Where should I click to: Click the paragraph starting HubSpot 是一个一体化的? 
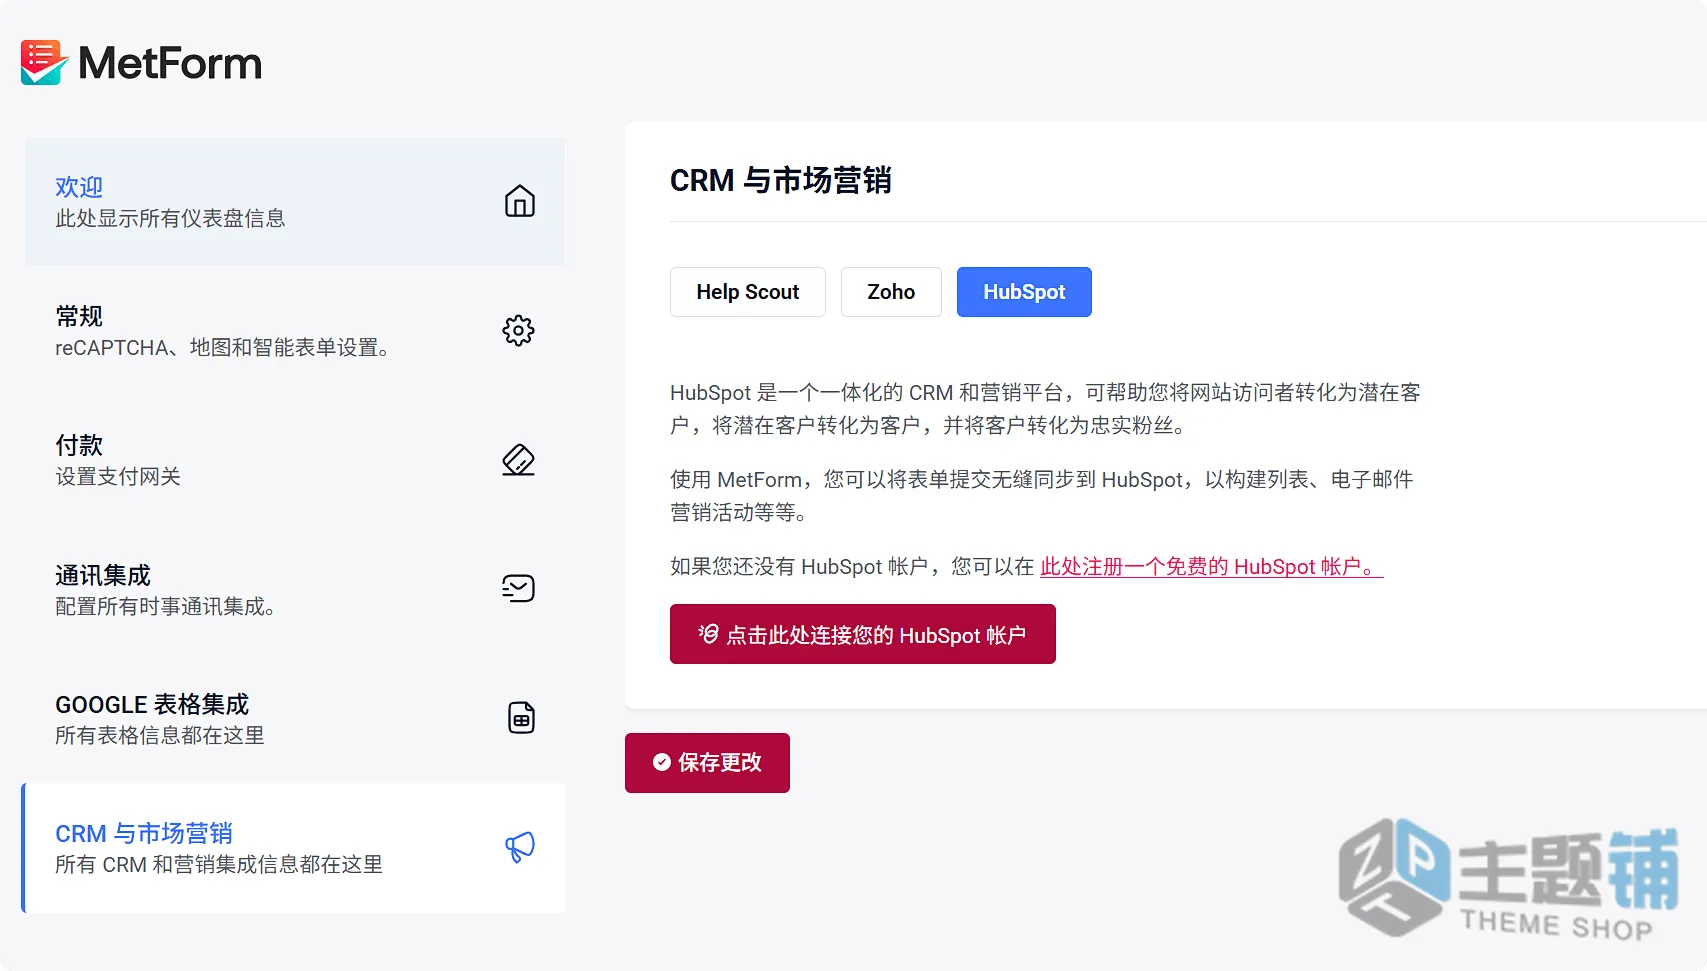[1045, 409]
